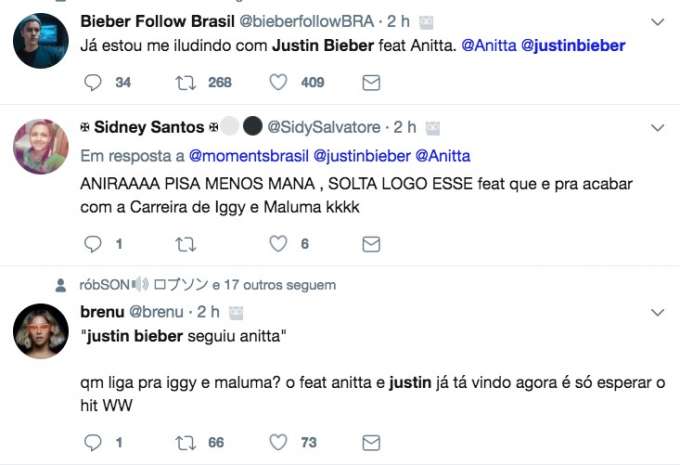The width and height of the screenshot is (680, 465).
Task: Open Bieber Follow Brasil's profile picture
Action: 40,41
